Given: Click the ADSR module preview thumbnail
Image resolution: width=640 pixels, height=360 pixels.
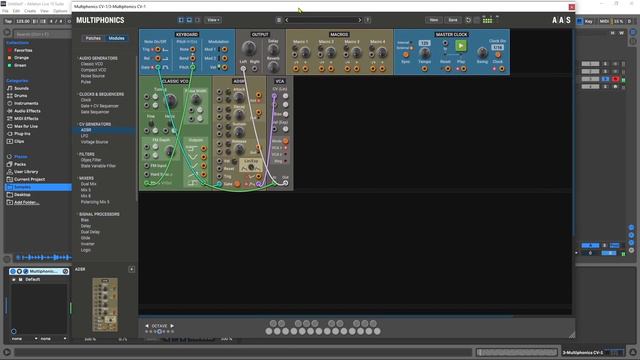Looking at the screenshot, I should [105, 304].
